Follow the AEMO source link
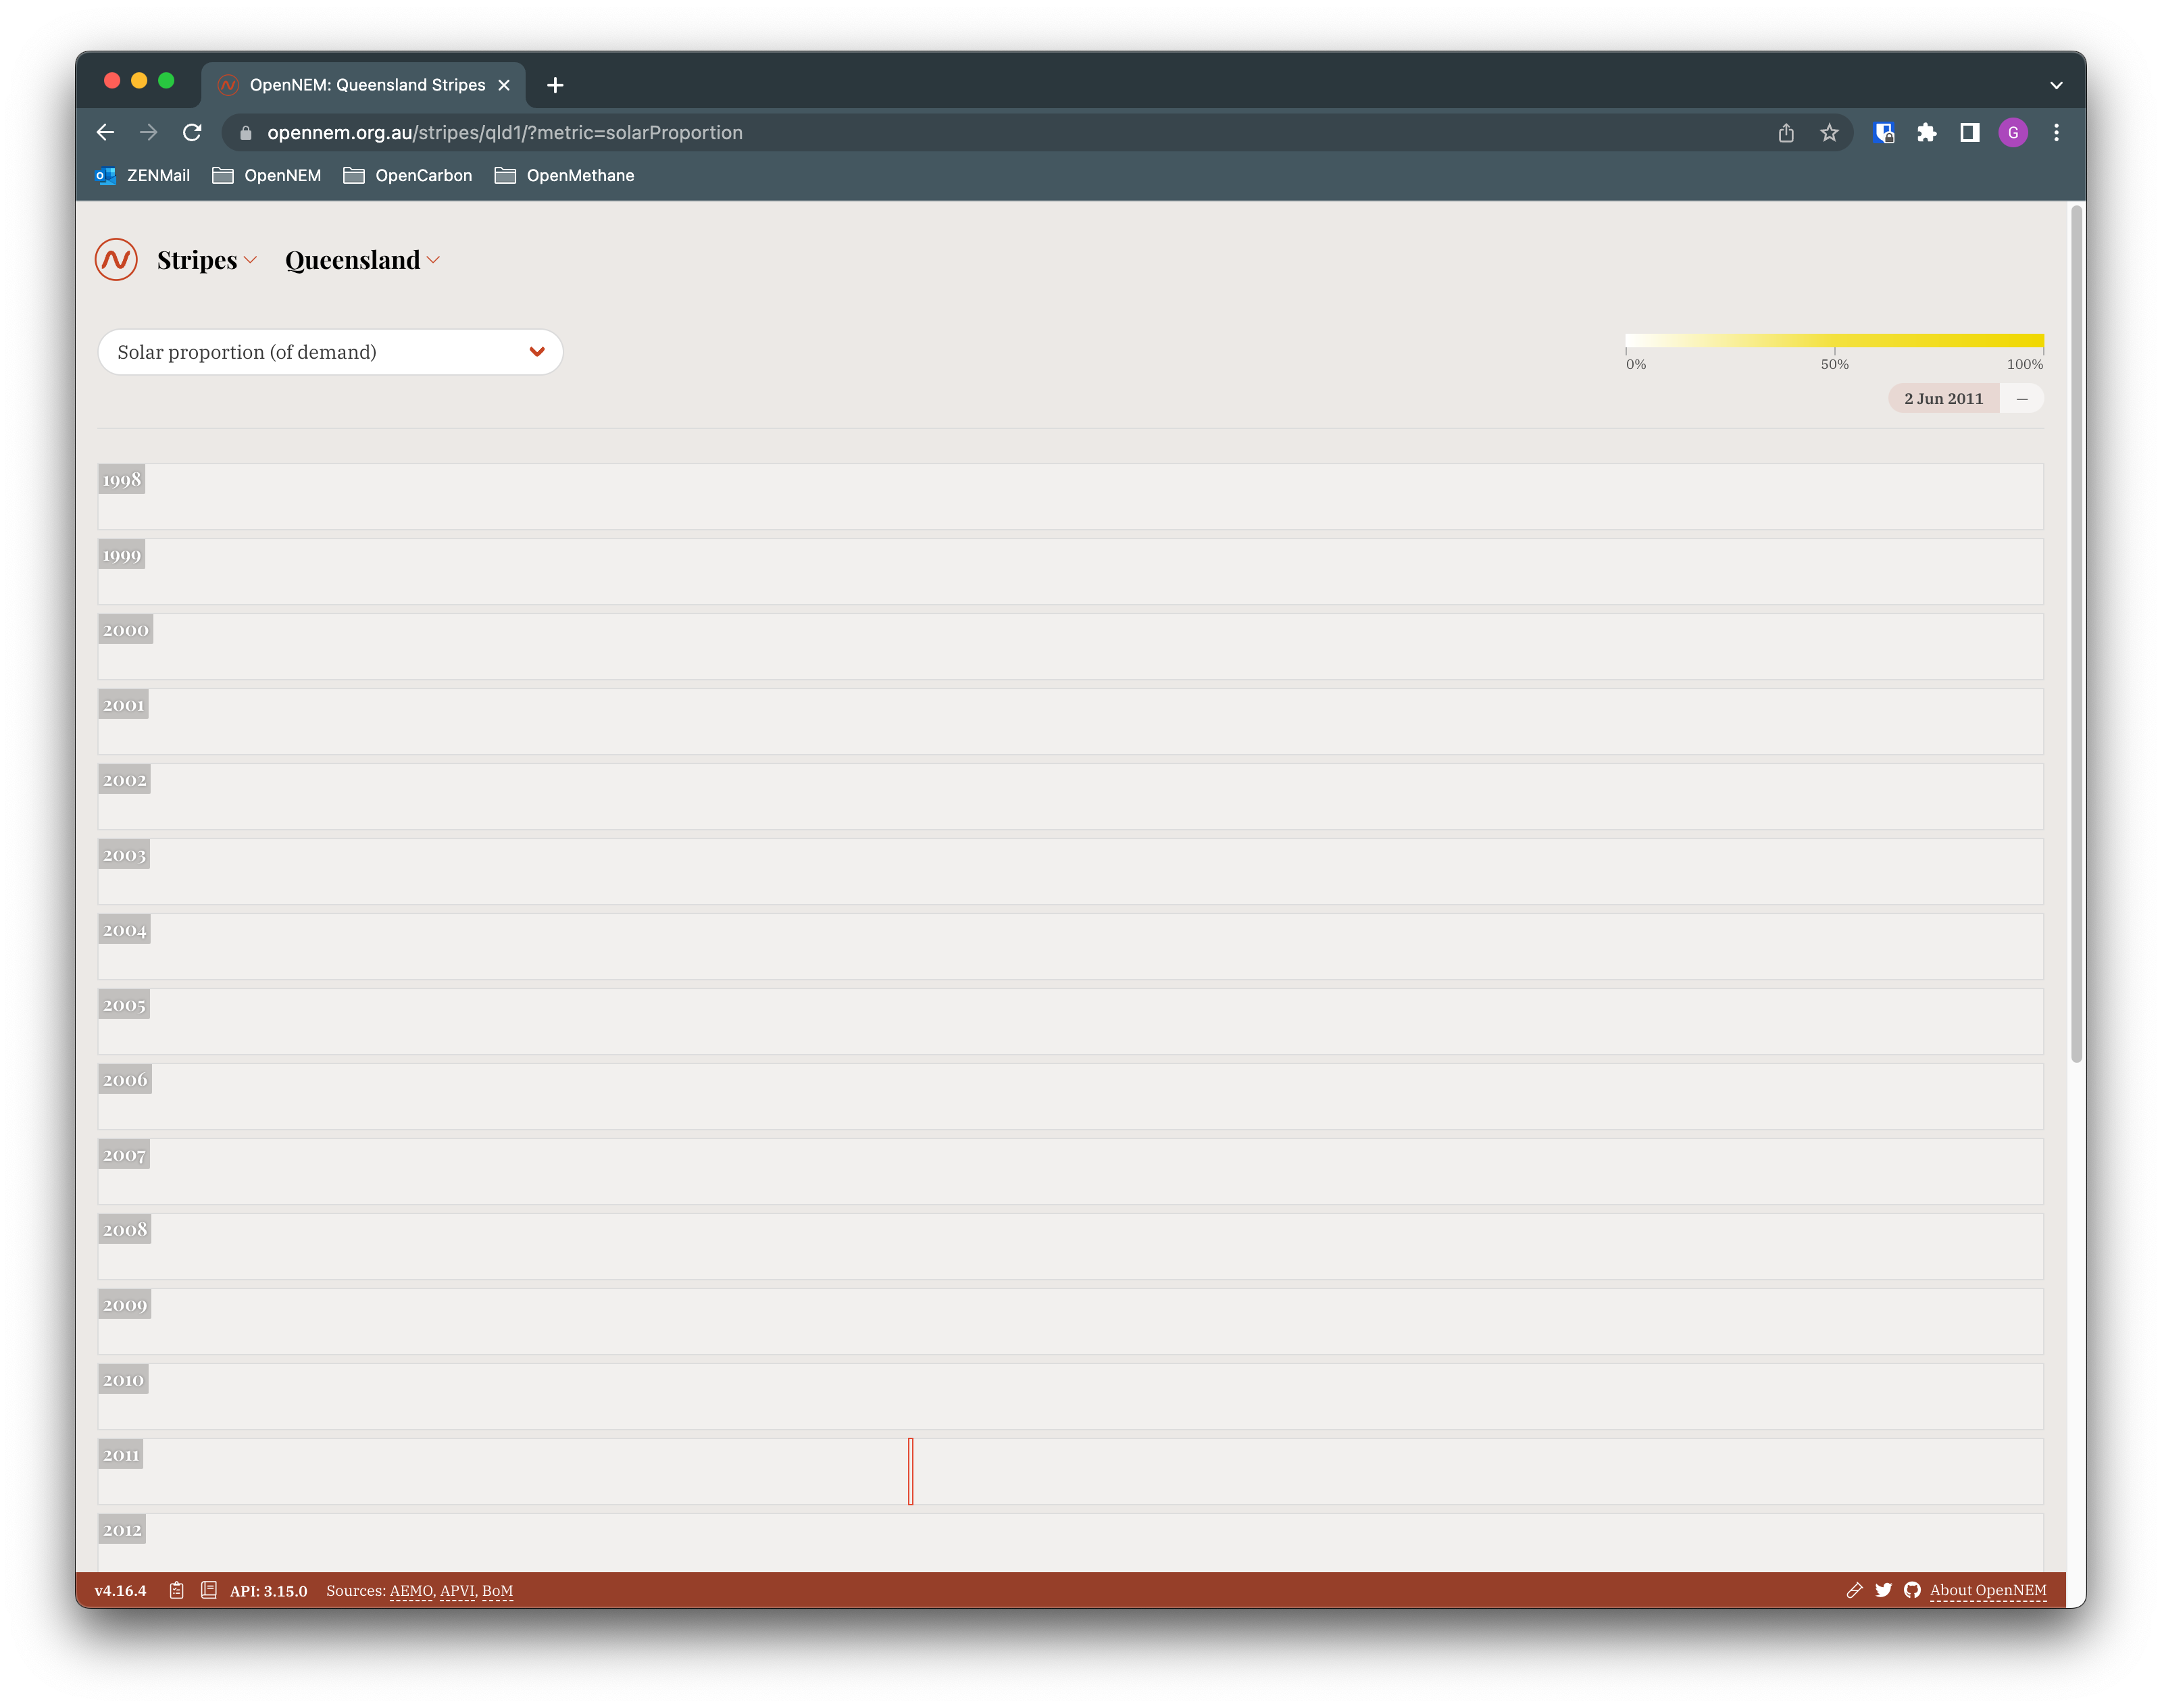Viewport: 2162px width, 1708px height. [x=411, y=1591]
